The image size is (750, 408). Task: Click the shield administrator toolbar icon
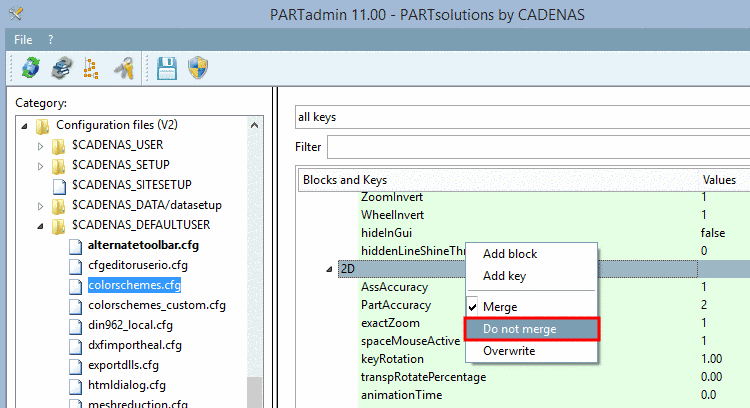pyautogui.click(x=198, y=68)
